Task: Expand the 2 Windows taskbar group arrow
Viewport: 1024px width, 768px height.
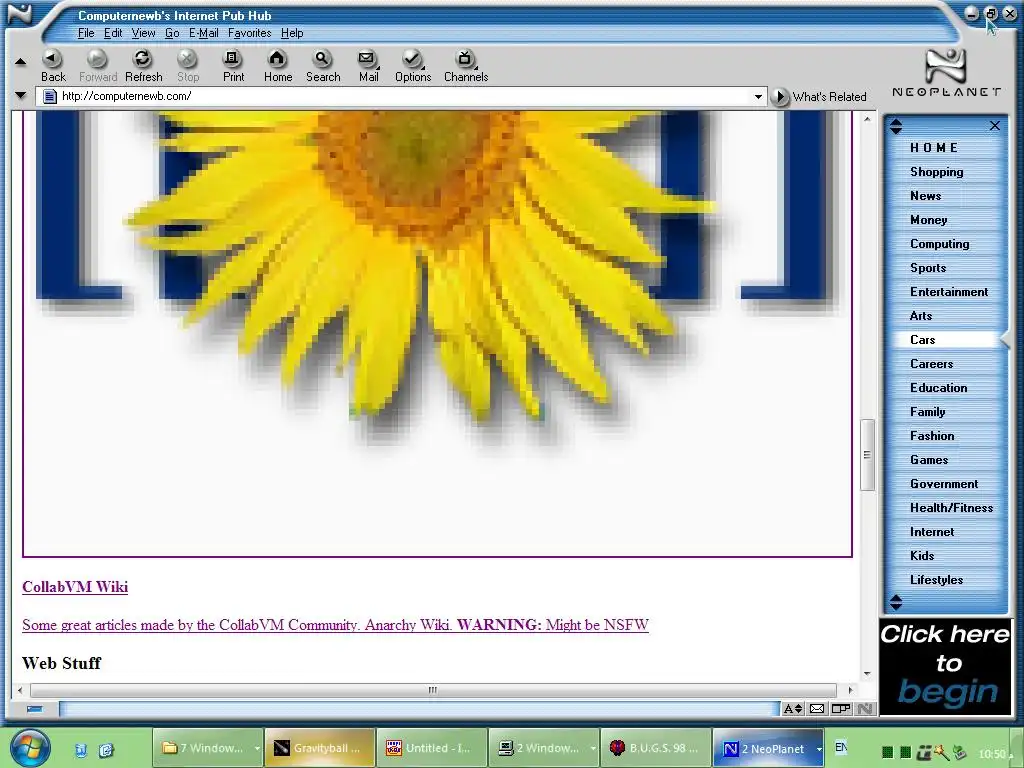Action: 592,749
